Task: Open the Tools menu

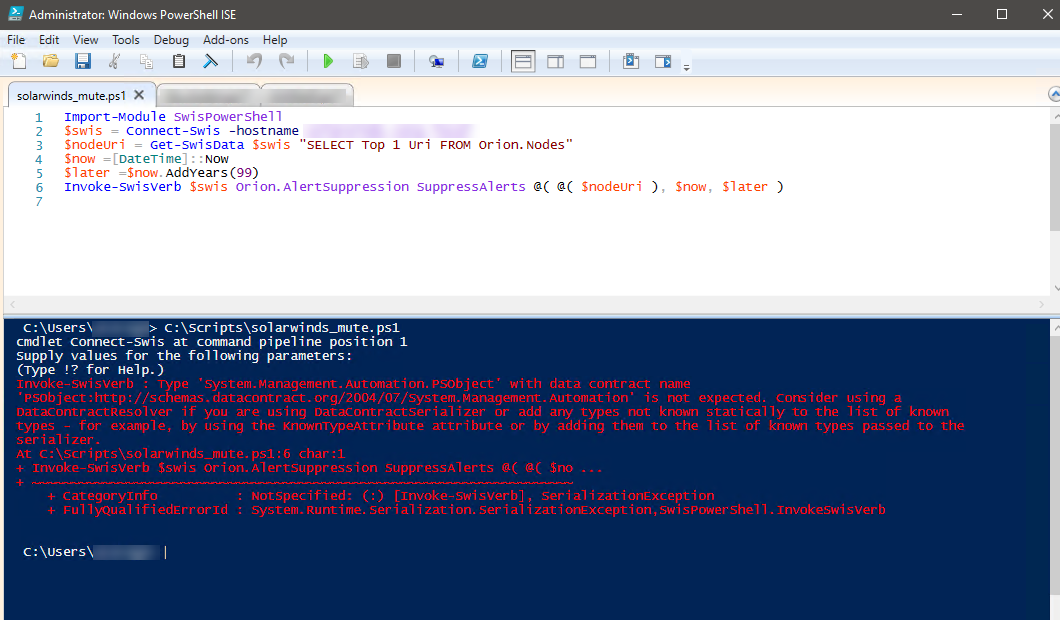Action: [x=126, y=40]
